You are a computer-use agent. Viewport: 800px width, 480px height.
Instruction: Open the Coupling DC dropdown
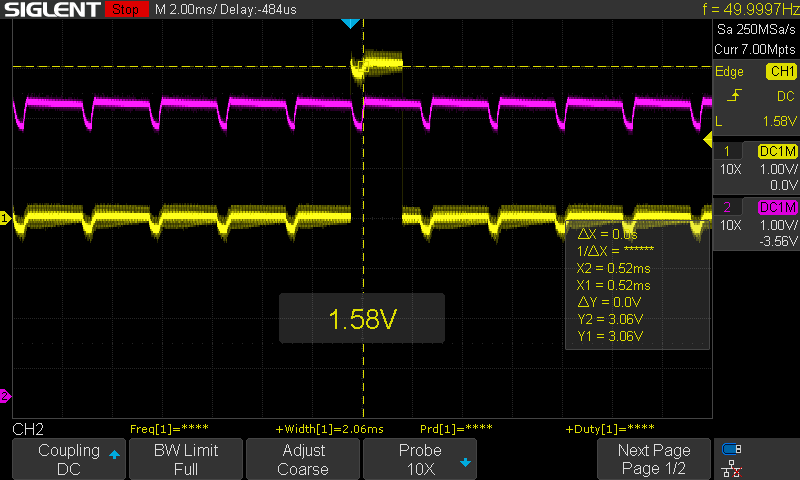(x=69, y=459)
